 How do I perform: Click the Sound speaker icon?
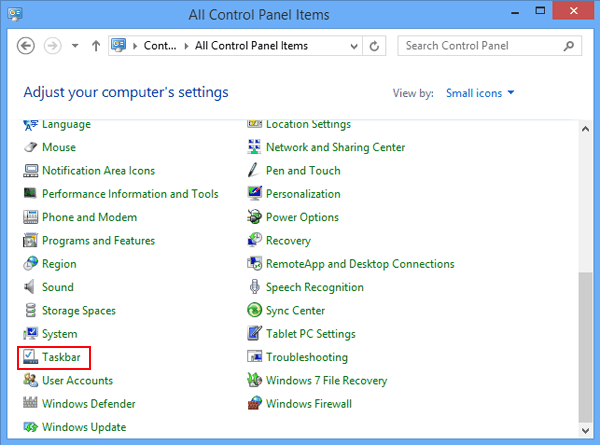point(31,287)
